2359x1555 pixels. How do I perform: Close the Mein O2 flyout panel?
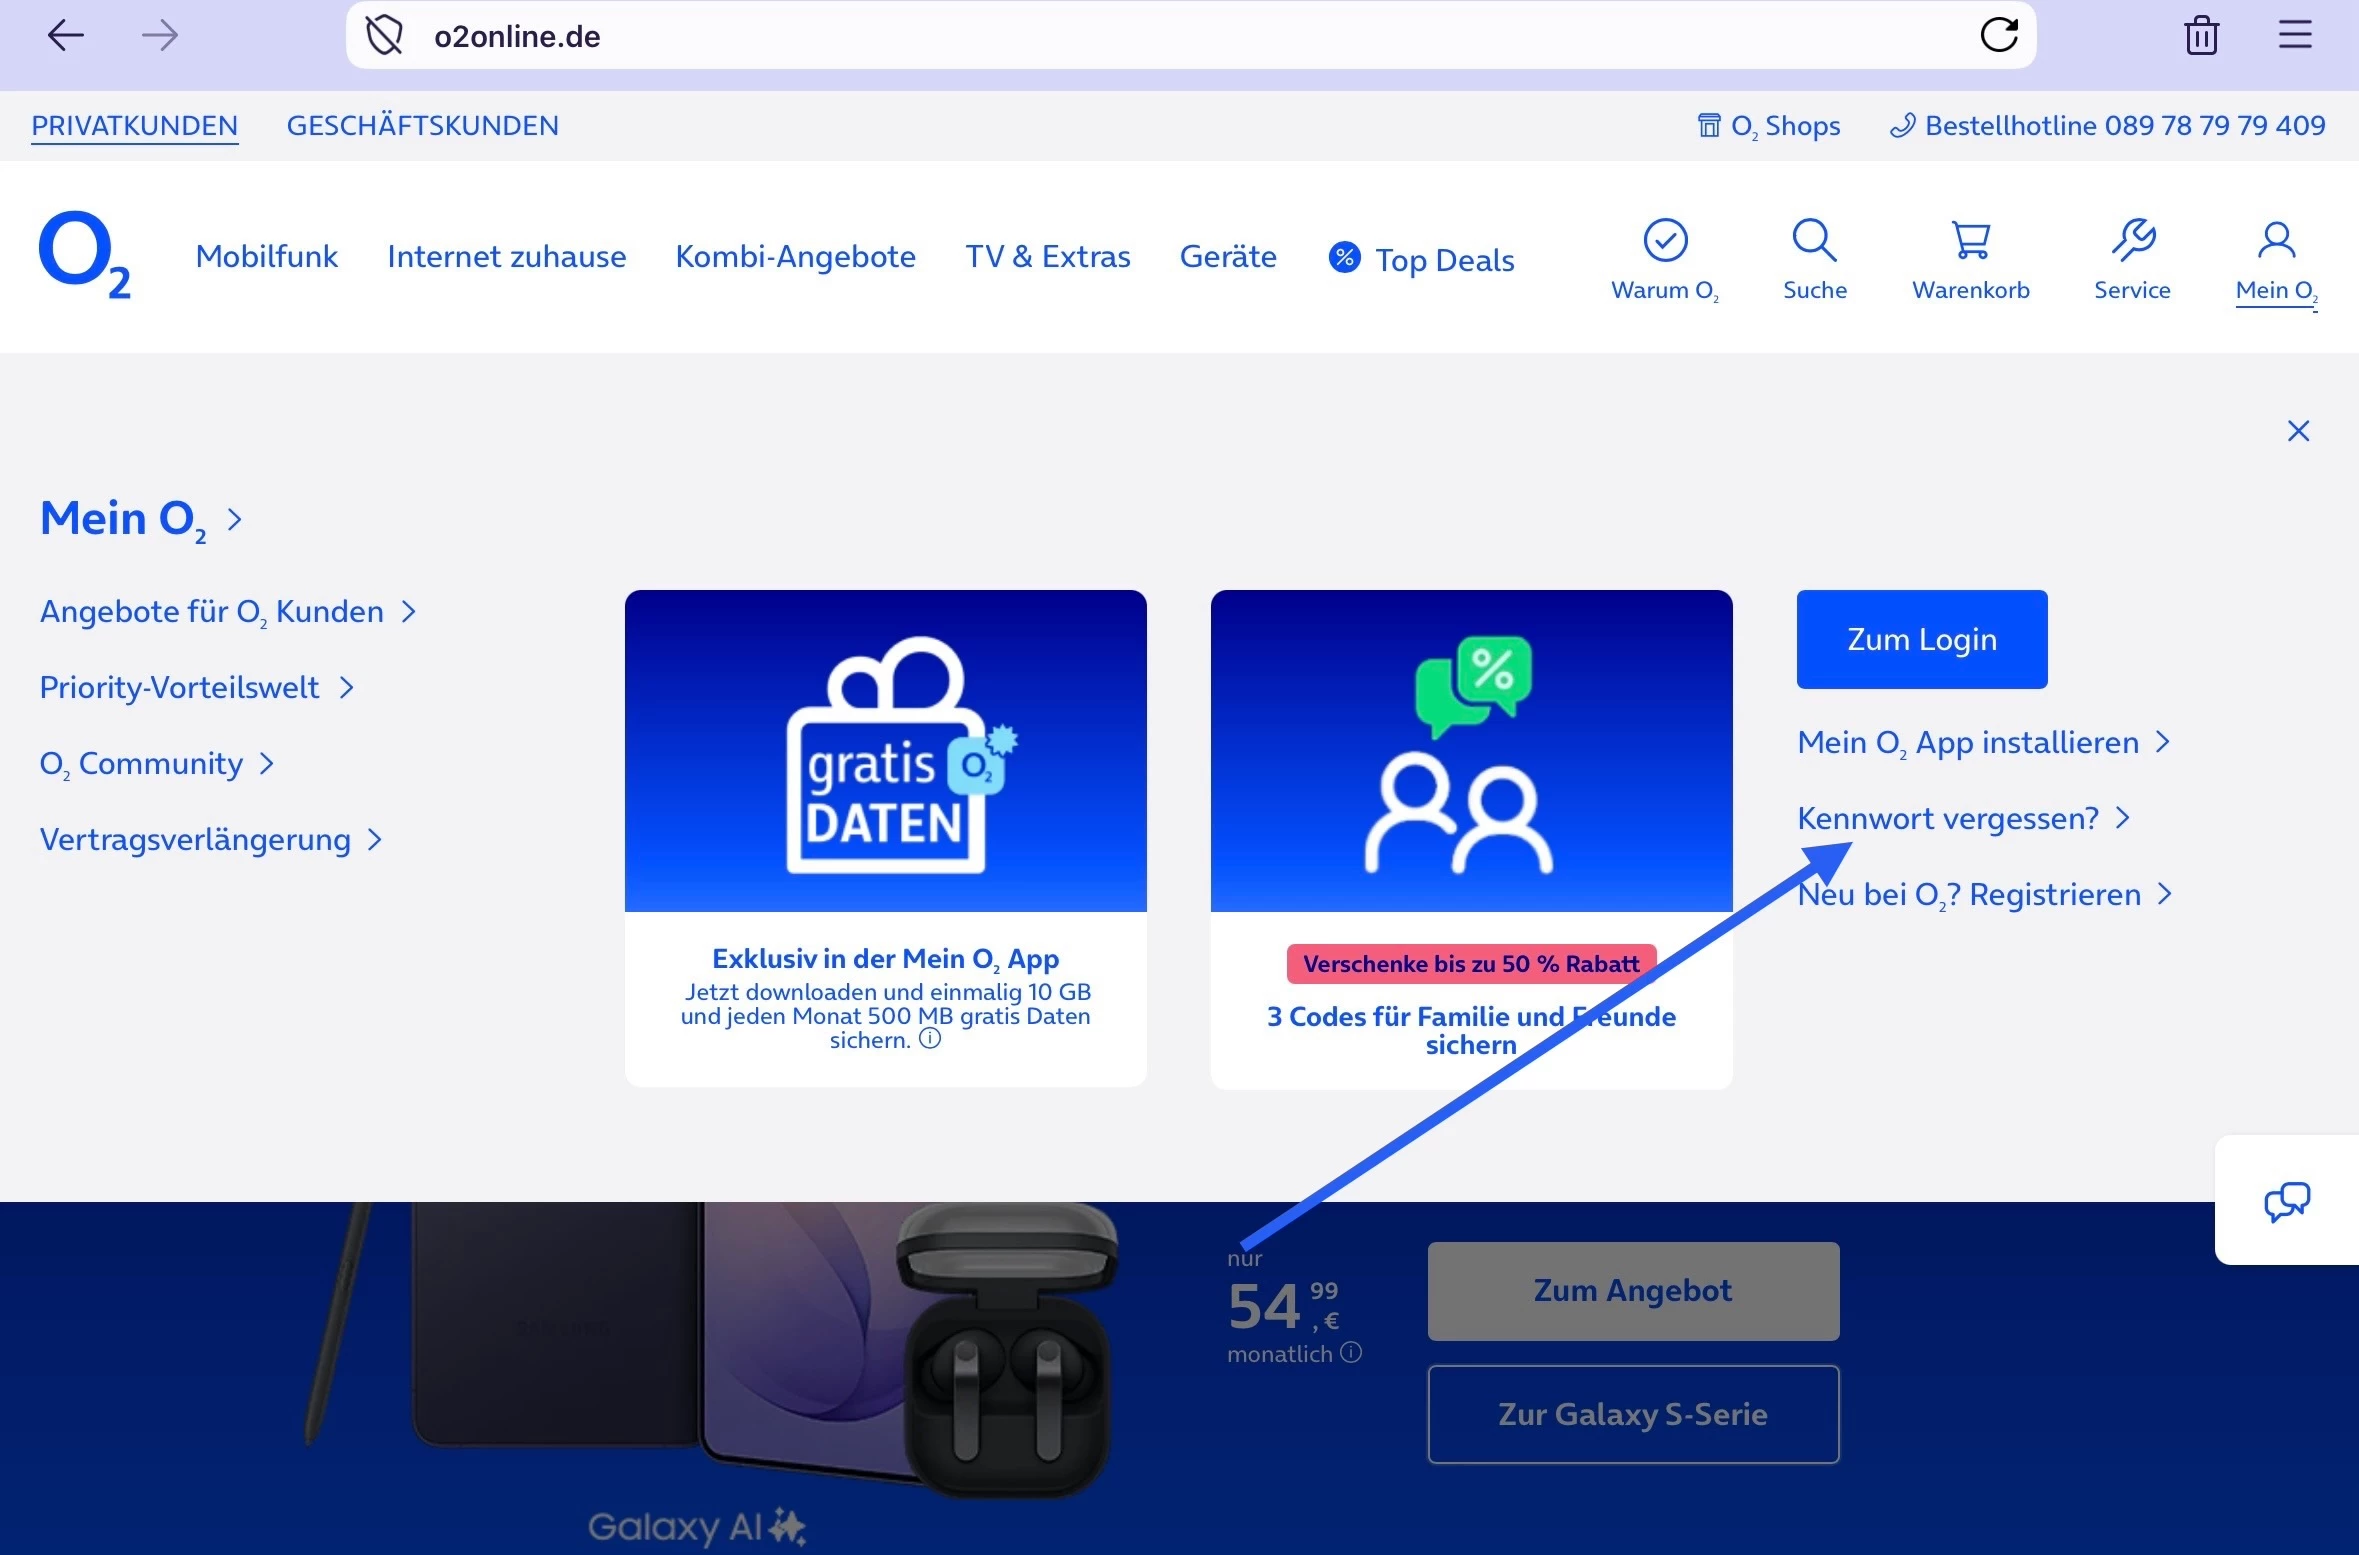click(2298, 431)
